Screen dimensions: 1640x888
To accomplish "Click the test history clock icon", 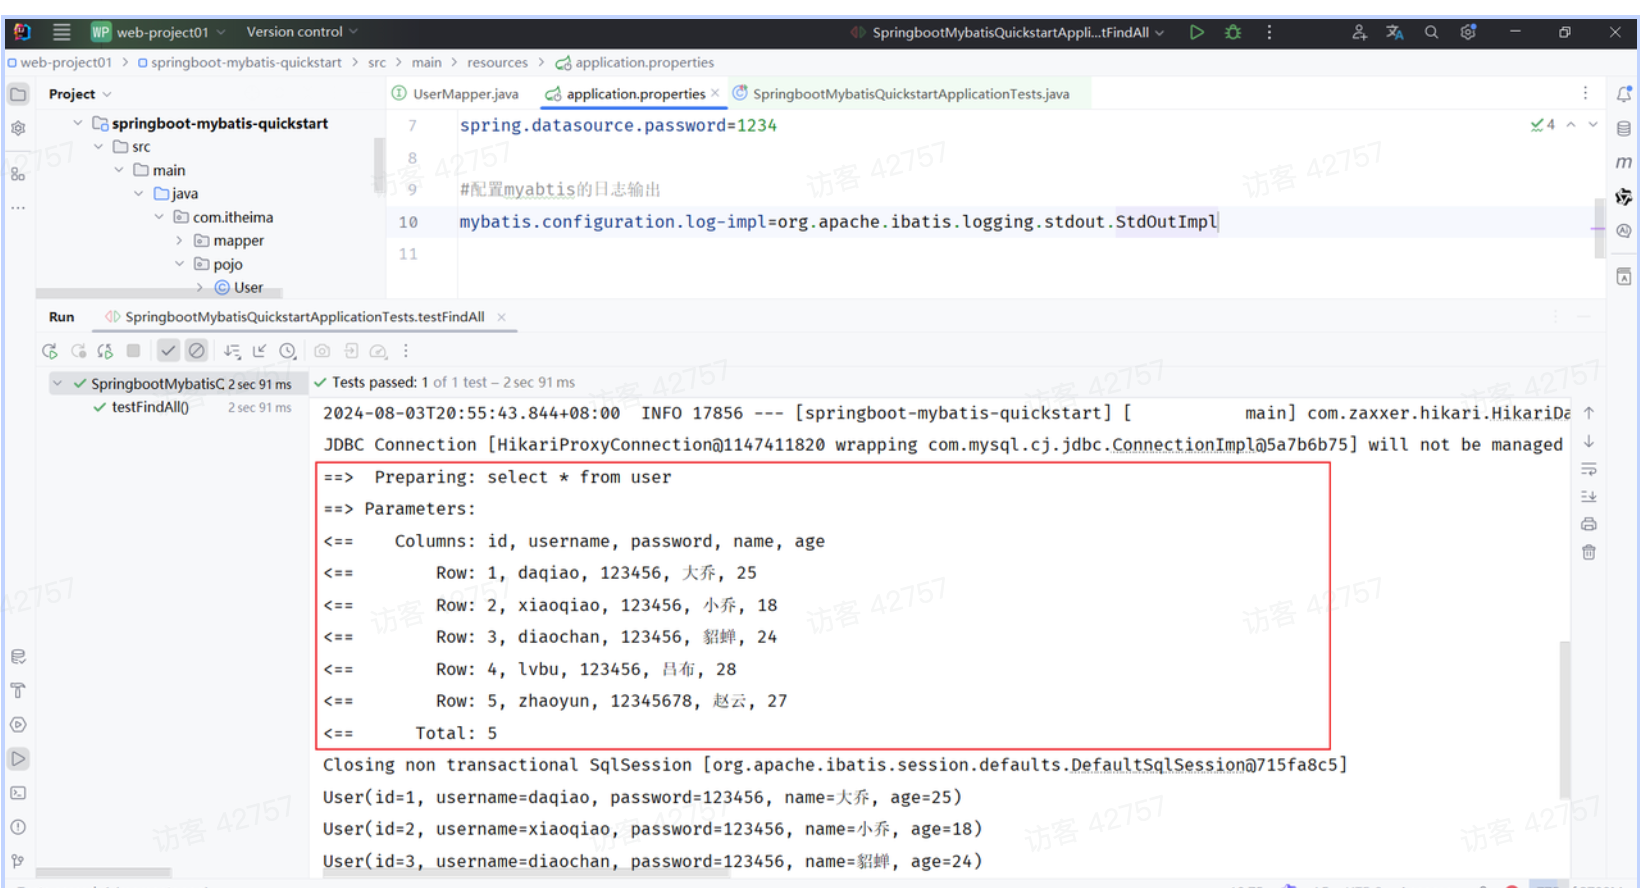I will (x=288, y=351).
